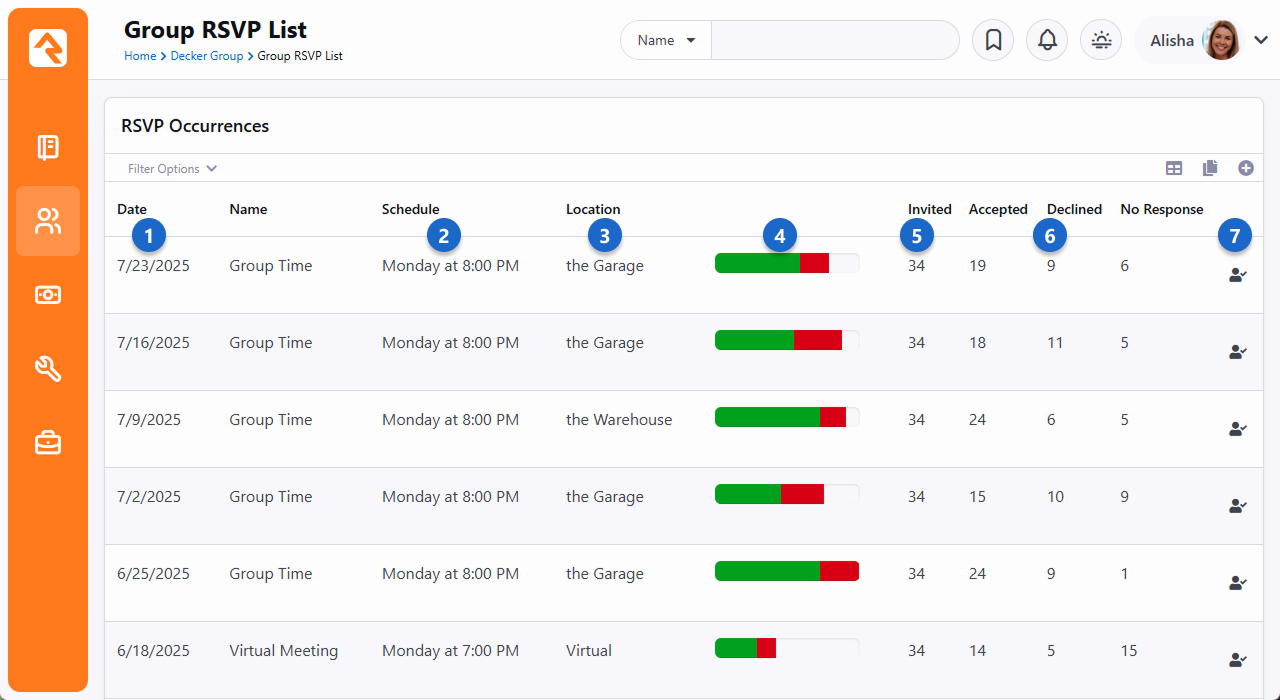This screenshot has width=1280, height=700.
Task: Open notifications bell icon
Action: 1047,40
